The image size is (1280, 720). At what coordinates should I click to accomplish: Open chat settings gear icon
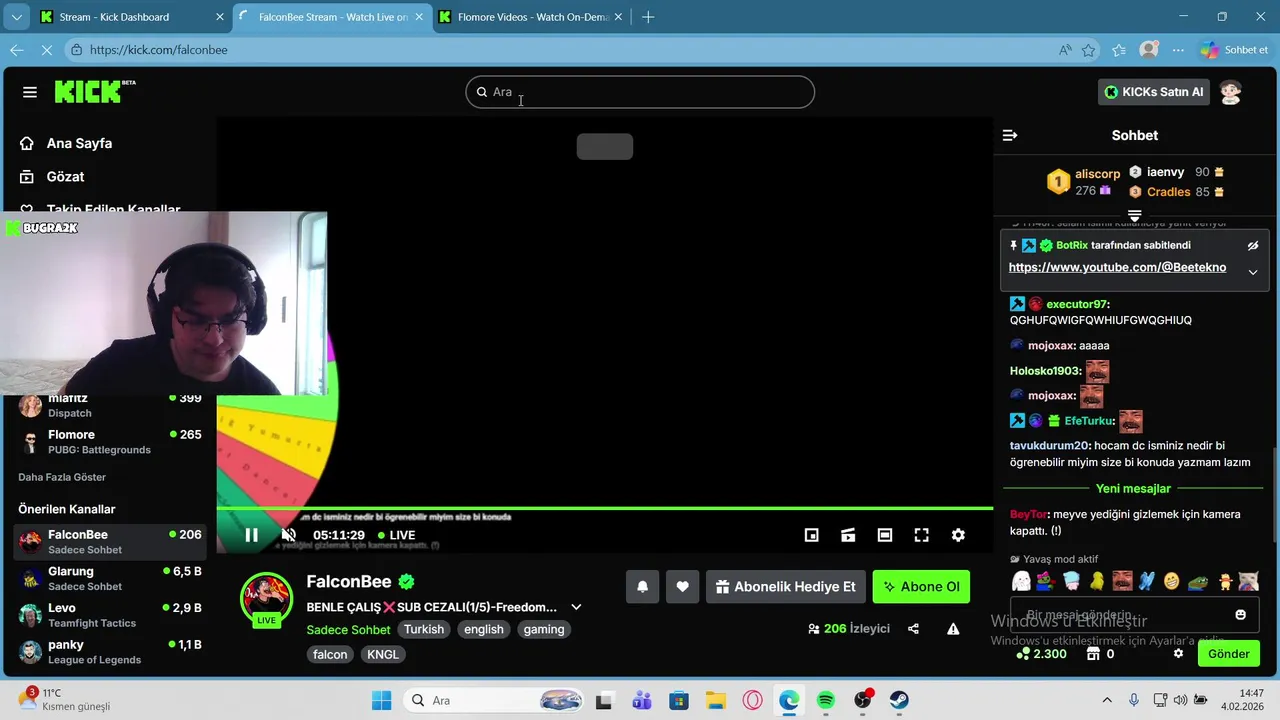click(1178, 654)
